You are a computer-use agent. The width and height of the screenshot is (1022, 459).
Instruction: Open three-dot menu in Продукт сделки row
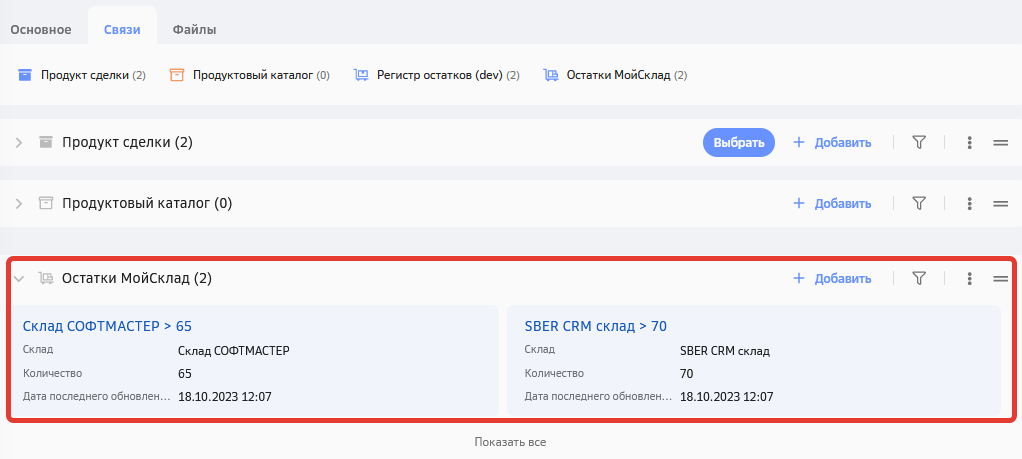point(969,143)
